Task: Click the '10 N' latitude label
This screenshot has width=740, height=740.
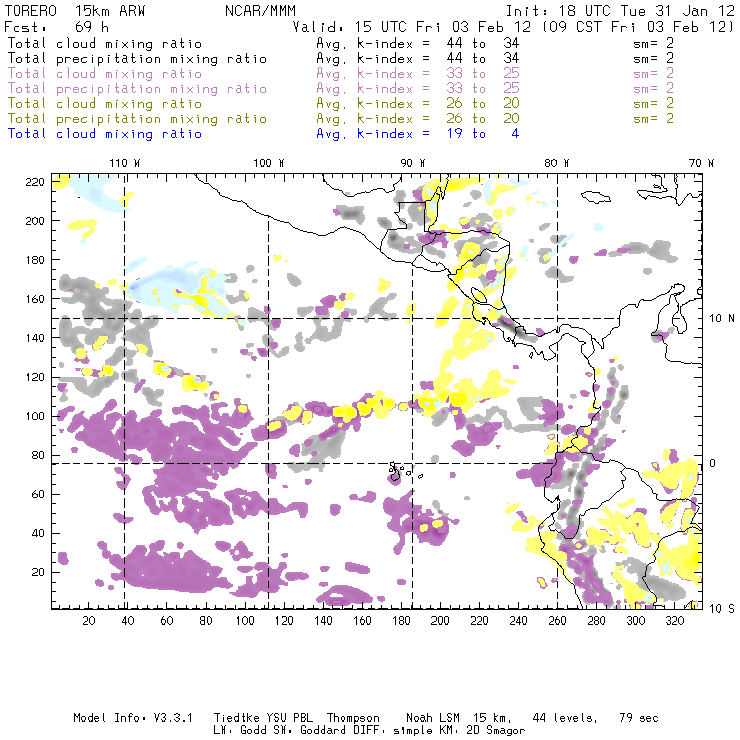Action: [722, 319]
